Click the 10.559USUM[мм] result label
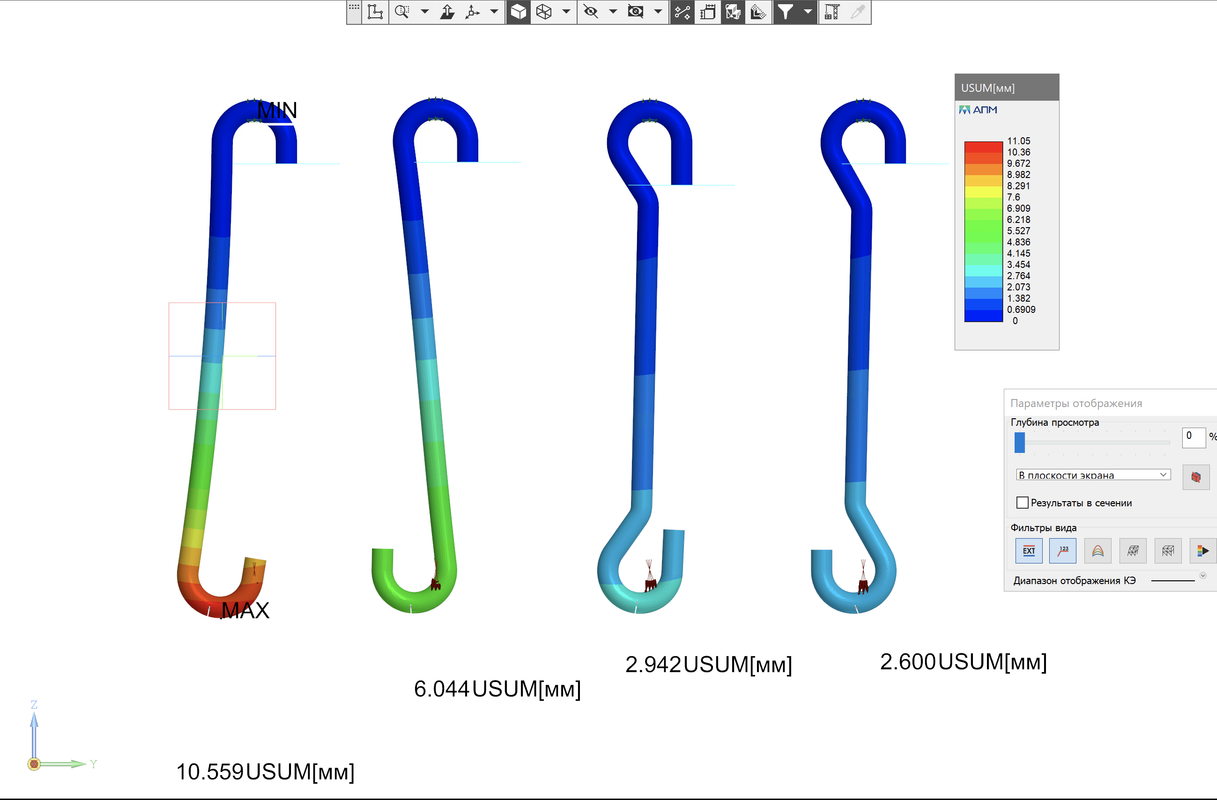 [x=265, y=772]
